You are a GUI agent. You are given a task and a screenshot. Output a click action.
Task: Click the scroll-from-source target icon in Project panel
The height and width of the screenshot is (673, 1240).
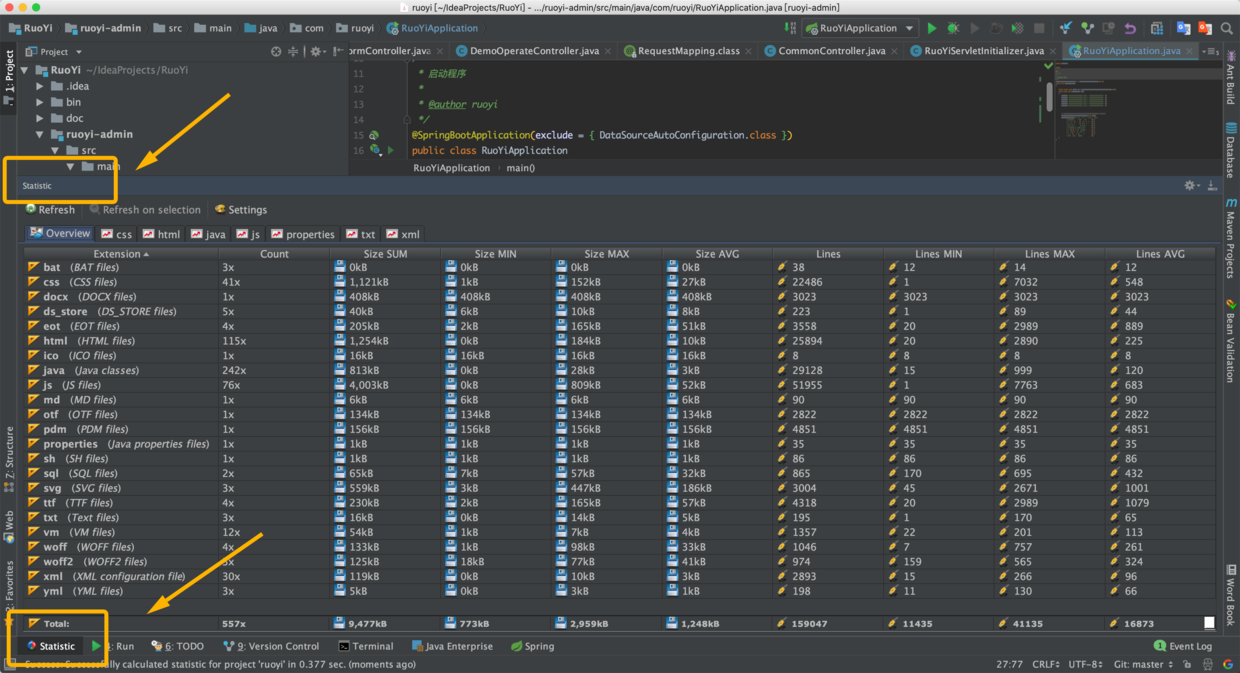coord(276,51)
